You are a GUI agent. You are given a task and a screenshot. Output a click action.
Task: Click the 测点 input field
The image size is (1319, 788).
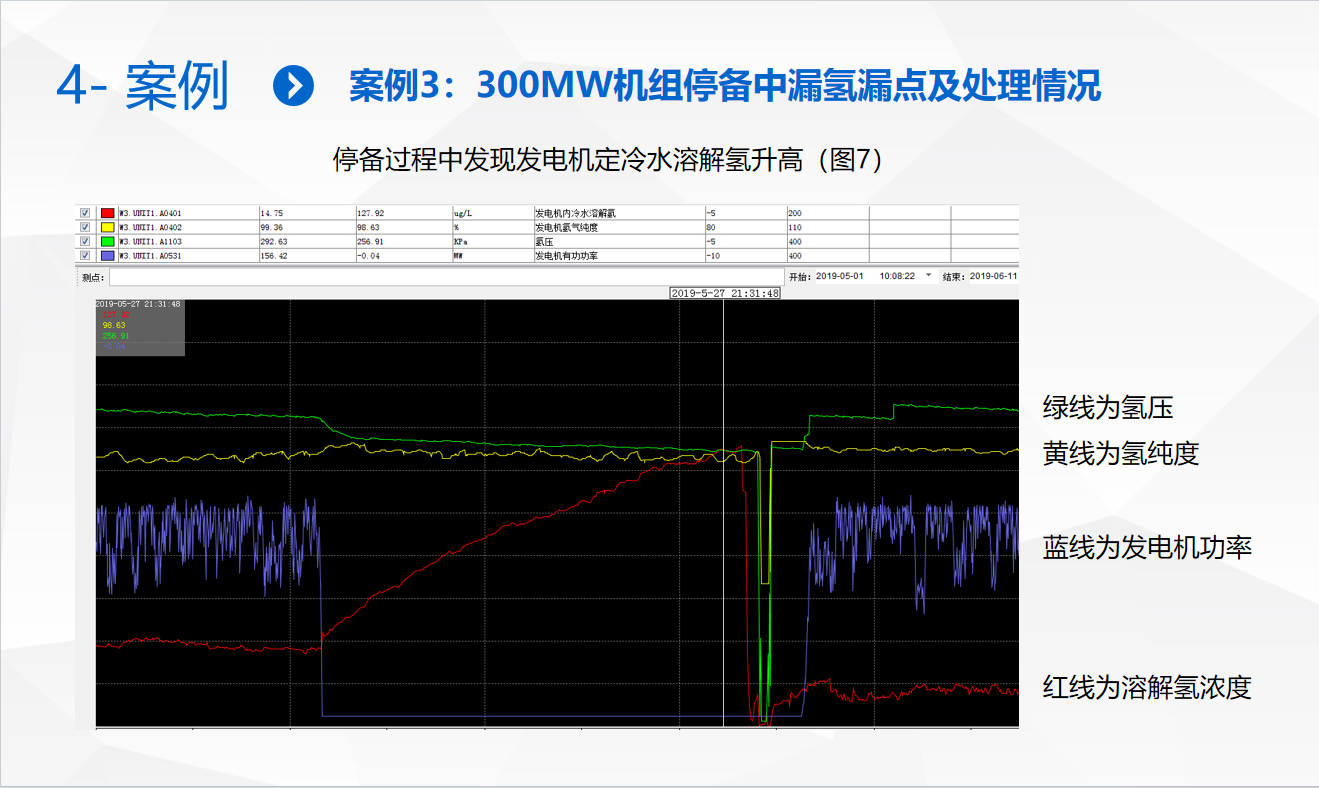tap(445, 277)
